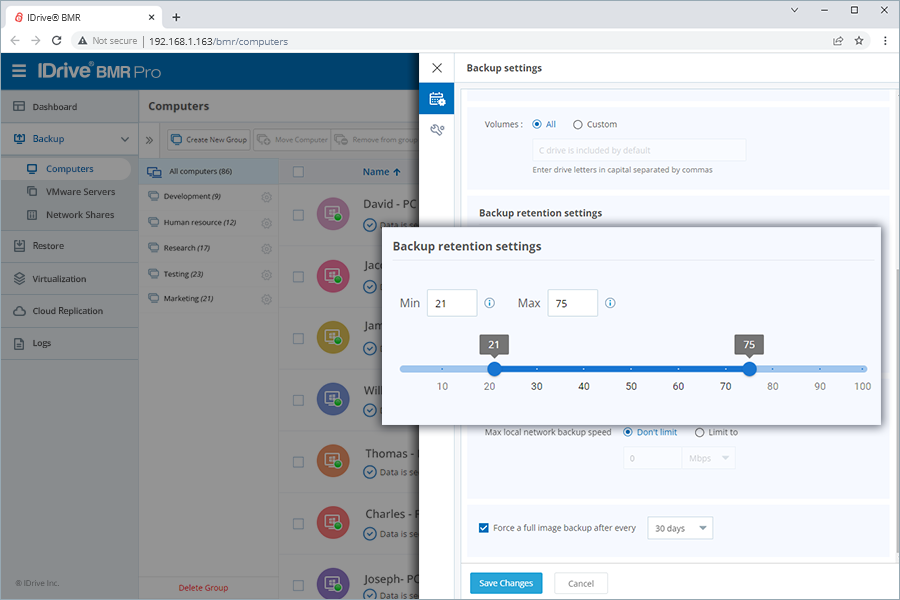Open settings gear for Development group

(266, 197)
